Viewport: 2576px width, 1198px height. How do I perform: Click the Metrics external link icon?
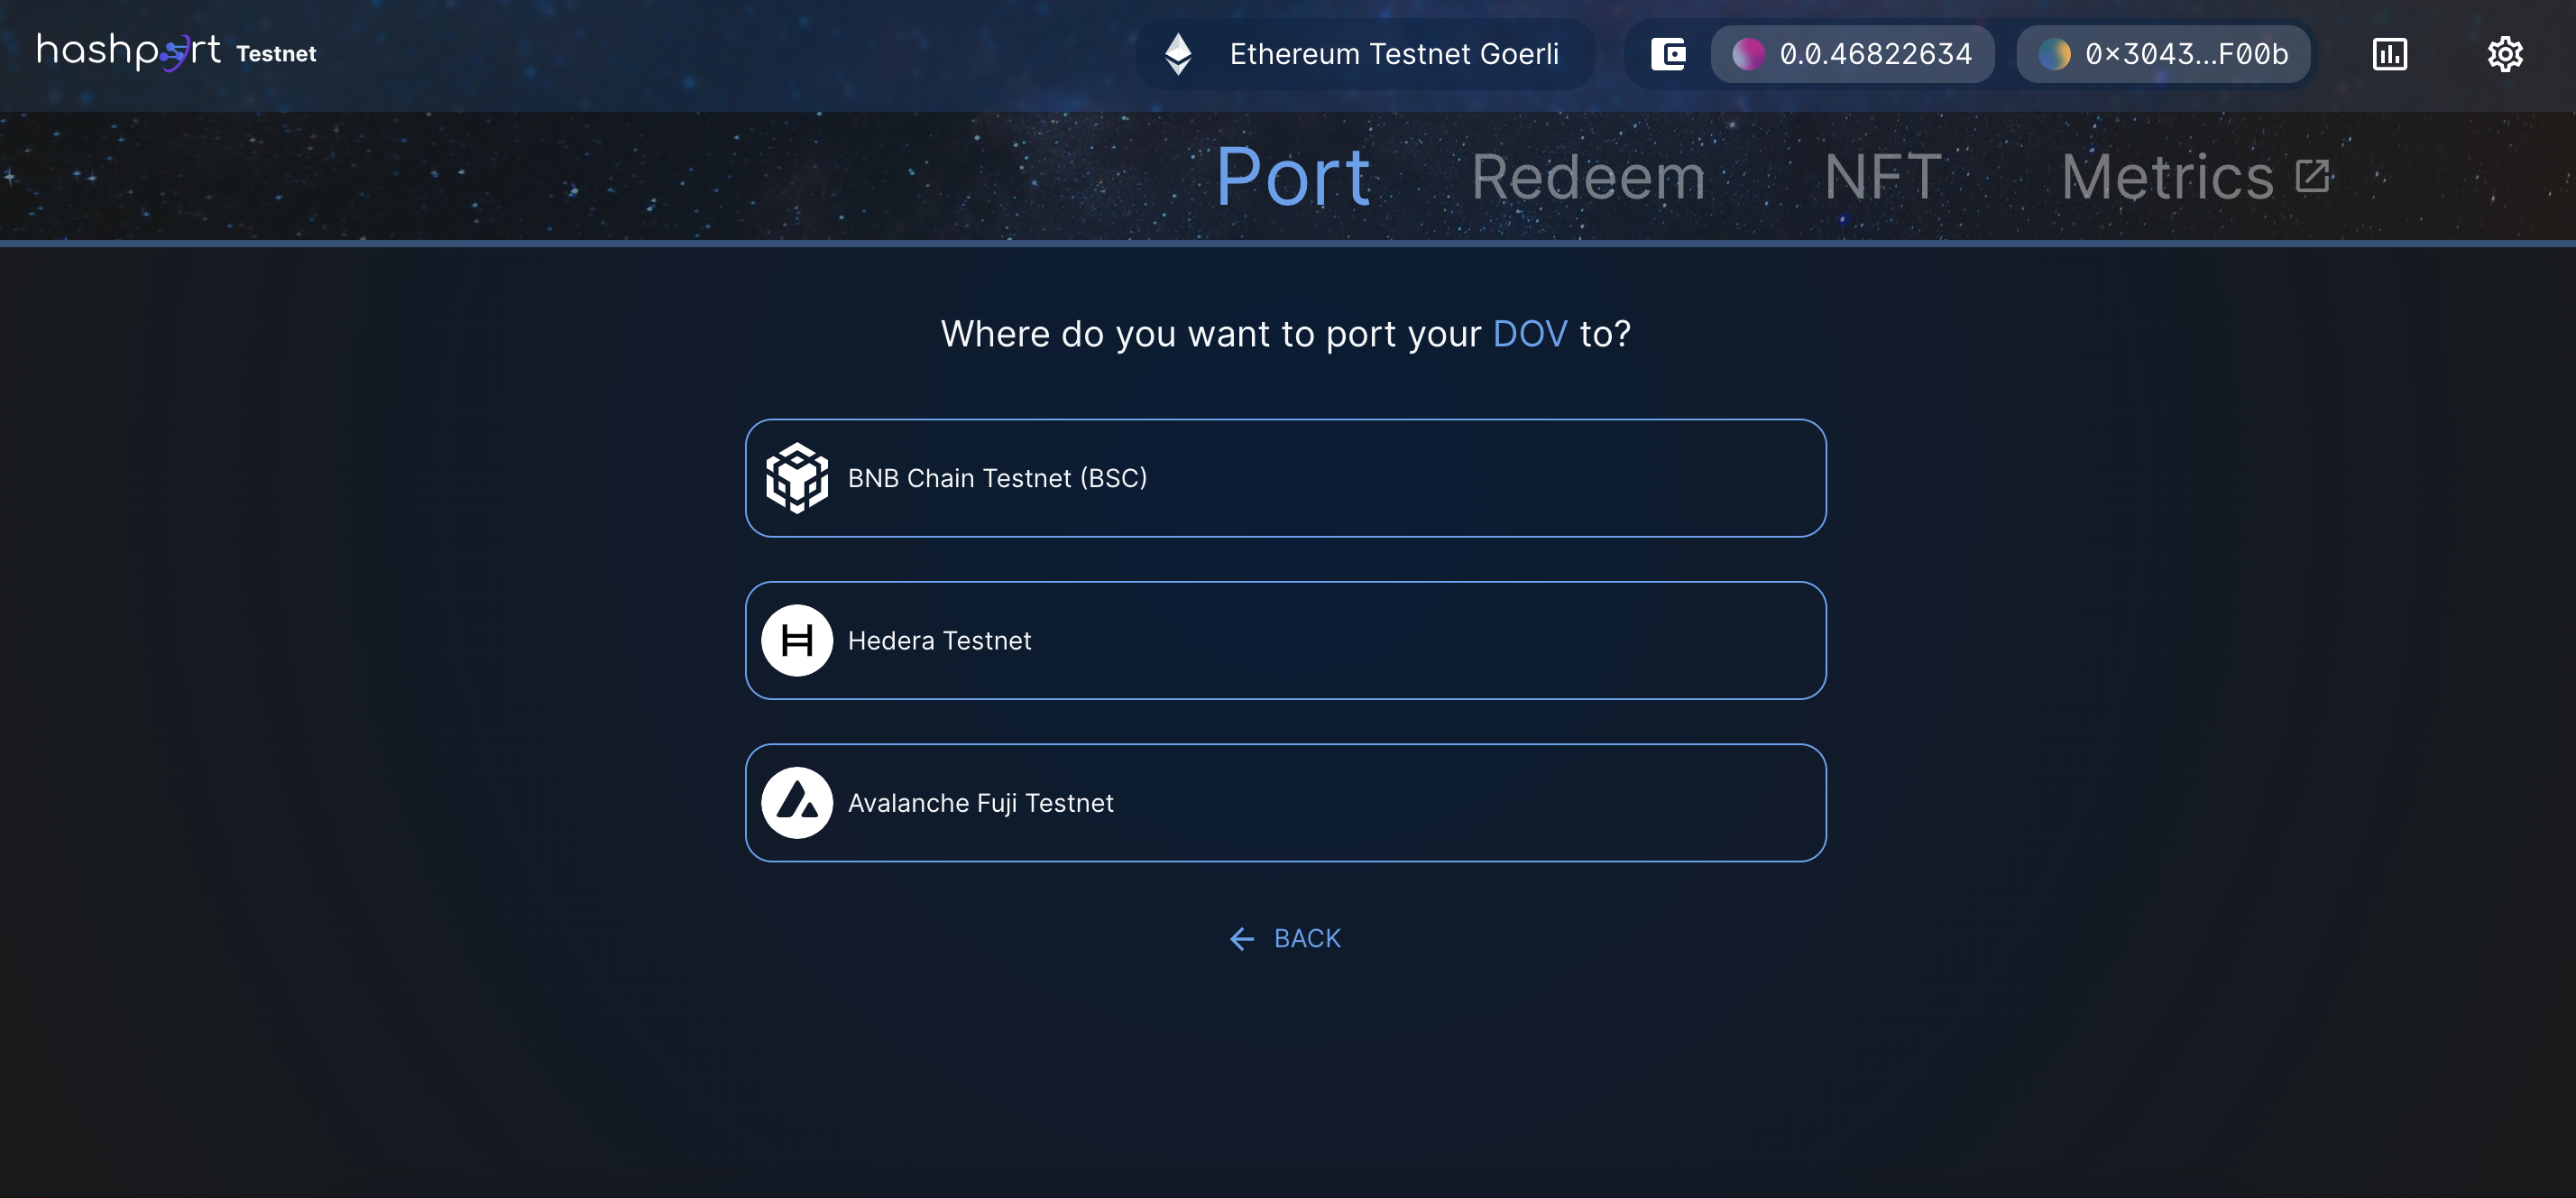pyautogui.click(x=2313, y=176)
